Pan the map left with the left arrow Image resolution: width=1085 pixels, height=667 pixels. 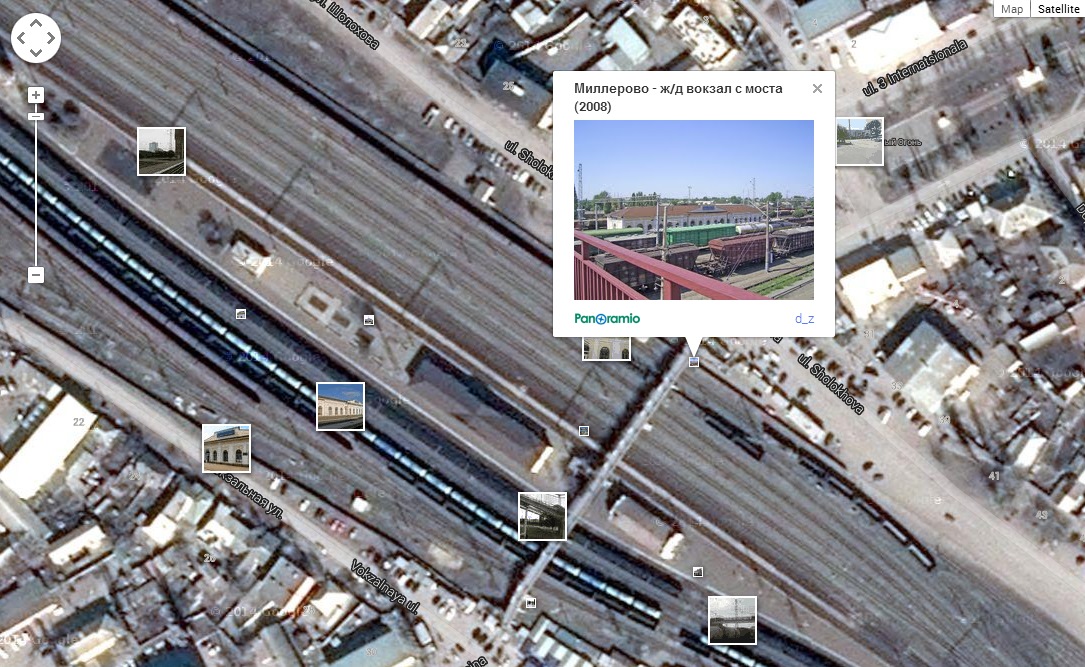21,38
